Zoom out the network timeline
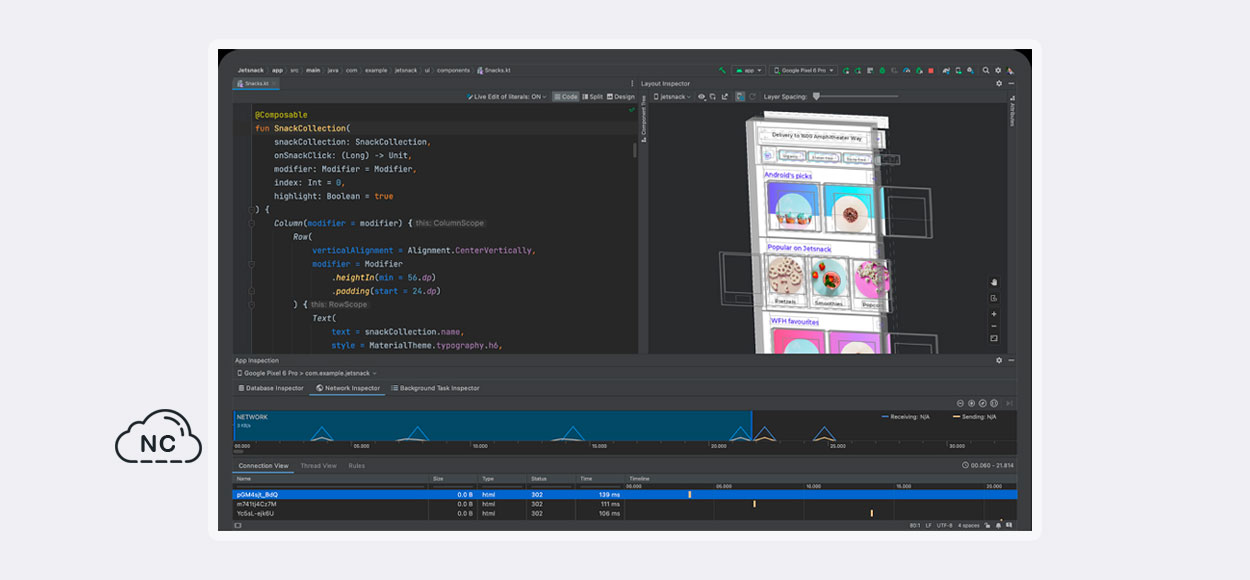Screen dimensions: 1250x580 tap(960, 403)
